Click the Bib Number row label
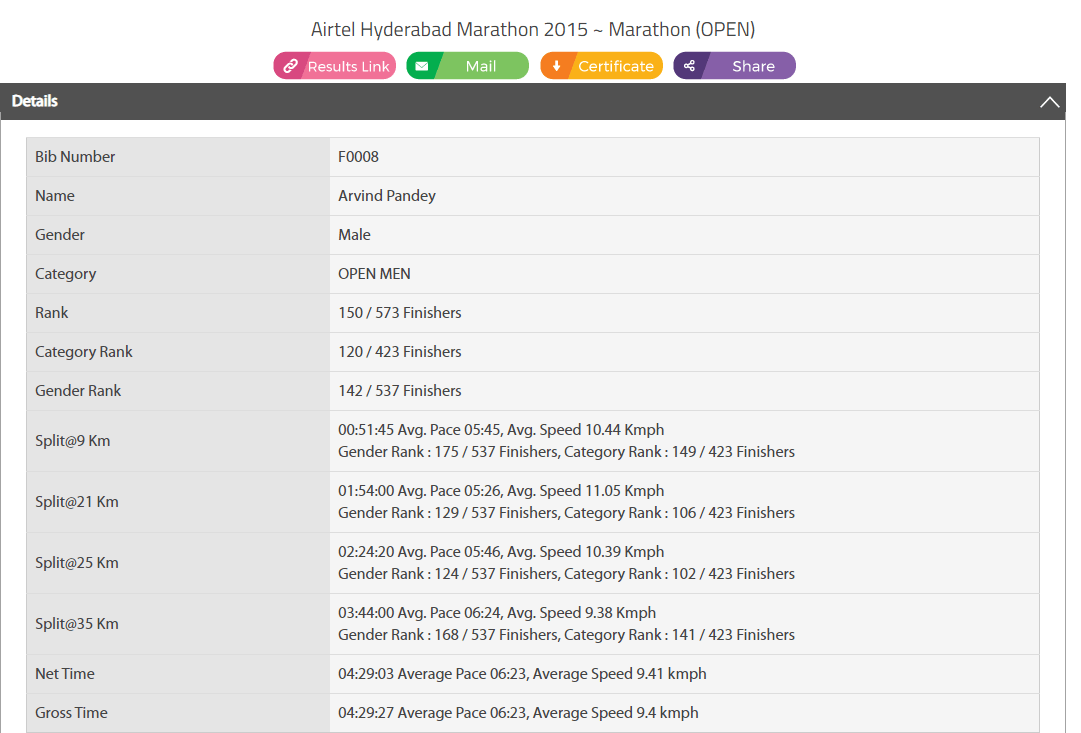The width and height of the screenshot is (1081, 733). (75, 157)
